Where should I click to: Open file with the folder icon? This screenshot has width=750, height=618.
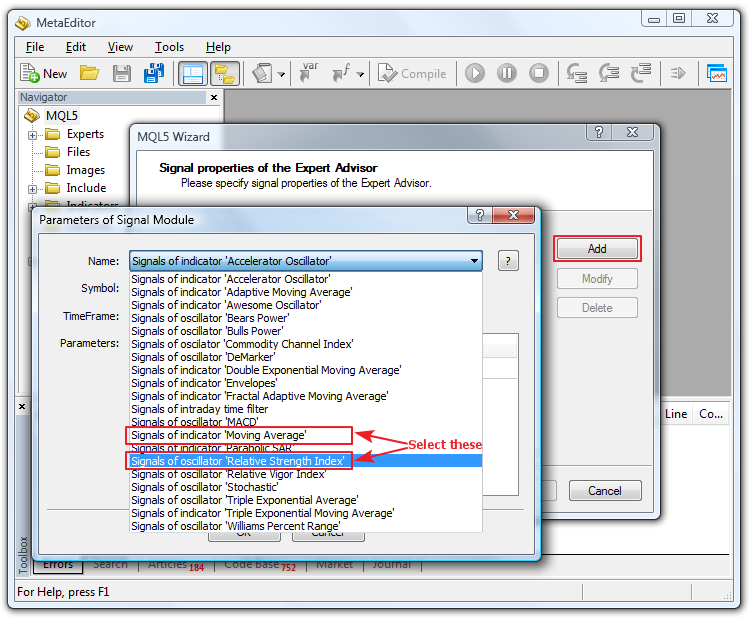tap(89, 74)
